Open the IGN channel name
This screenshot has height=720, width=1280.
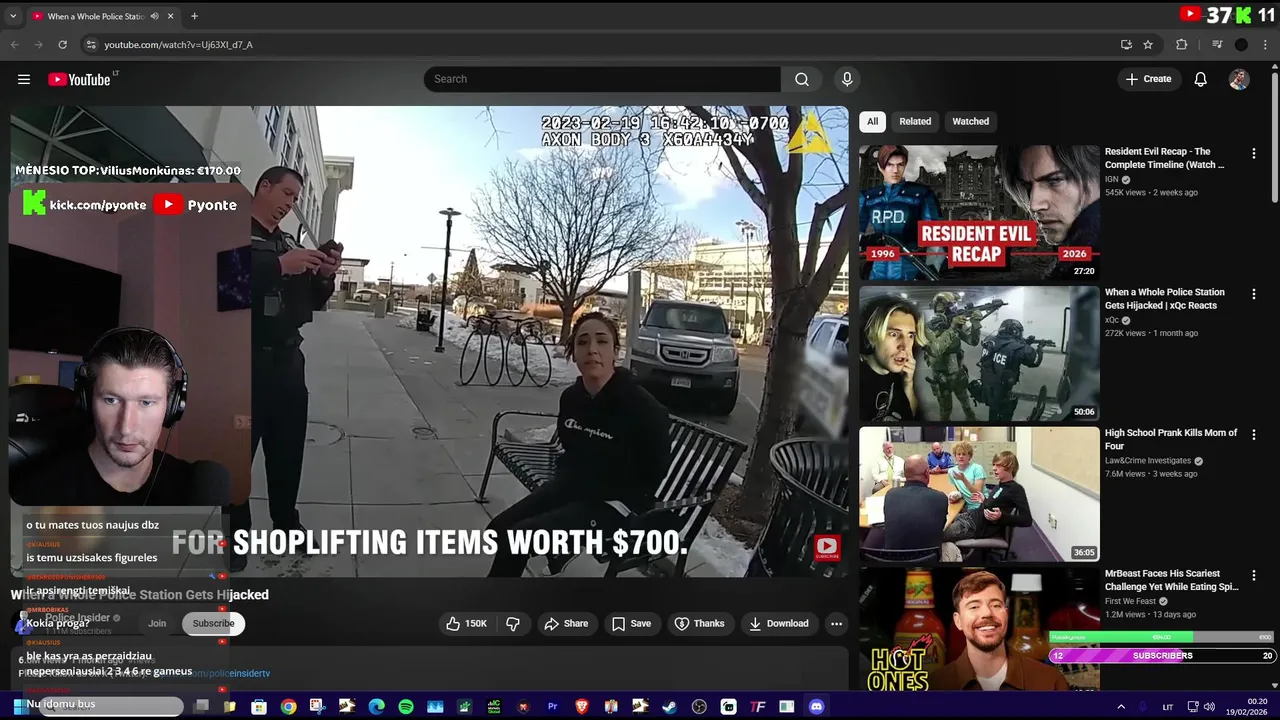[1112, 179]
